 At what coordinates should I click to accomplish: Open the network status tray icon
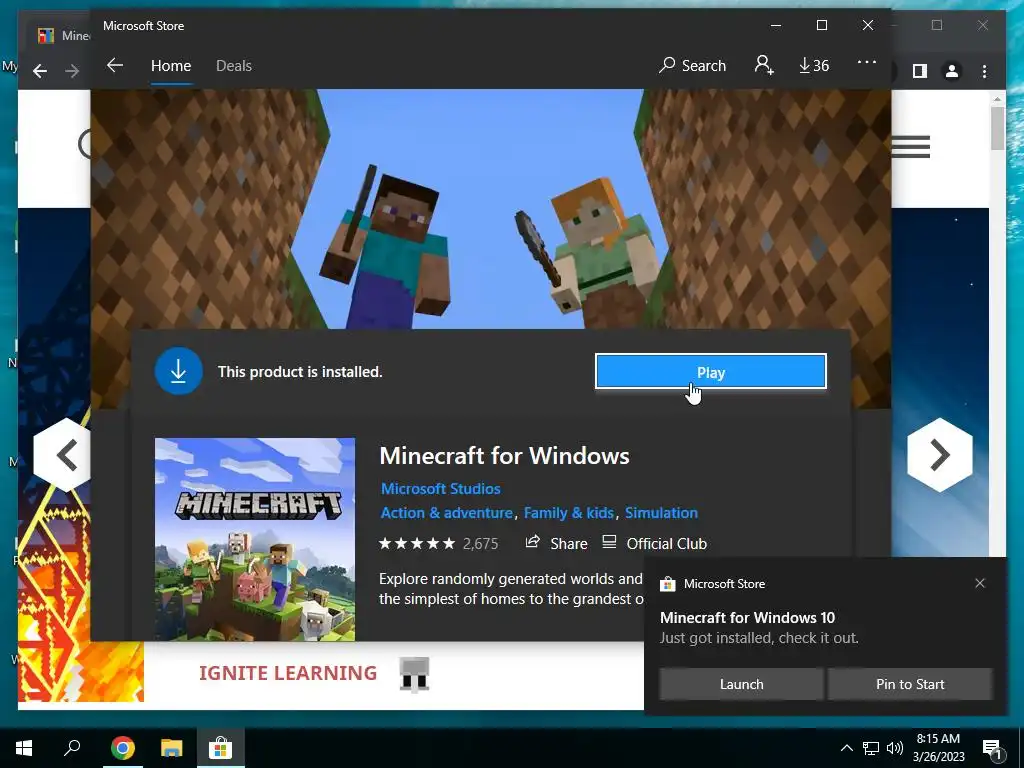pos(871,748)
